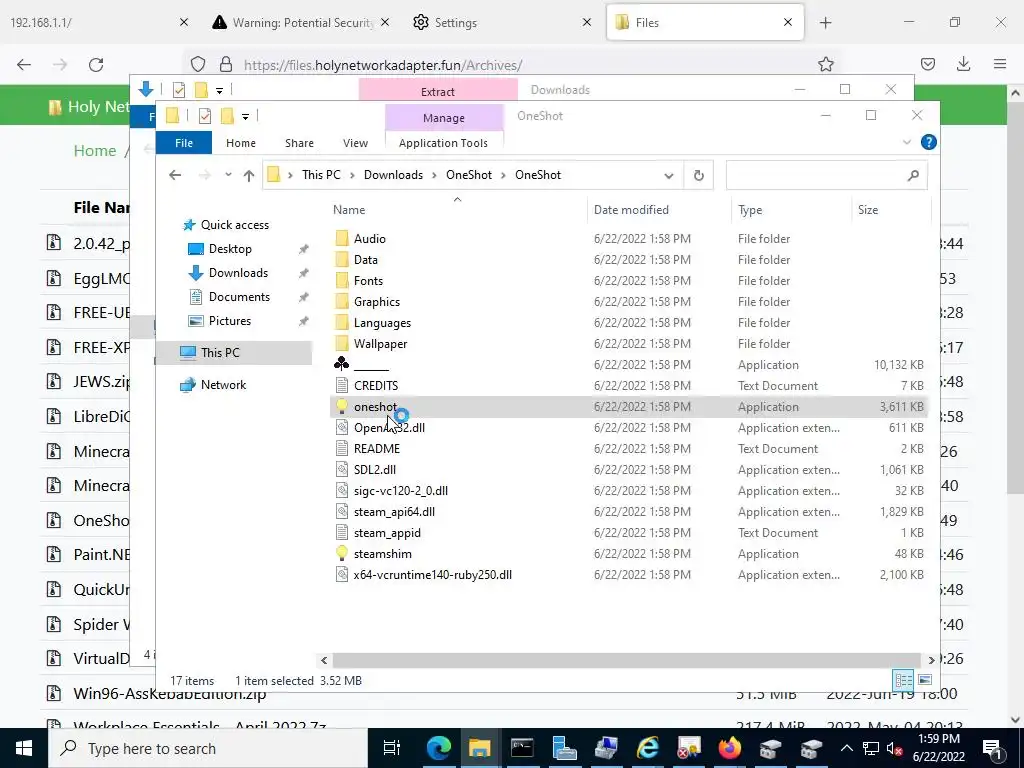1024x768 pixels.
Task: Click Properties icon in quick access toolbar
Action: [x=204, y=116]
